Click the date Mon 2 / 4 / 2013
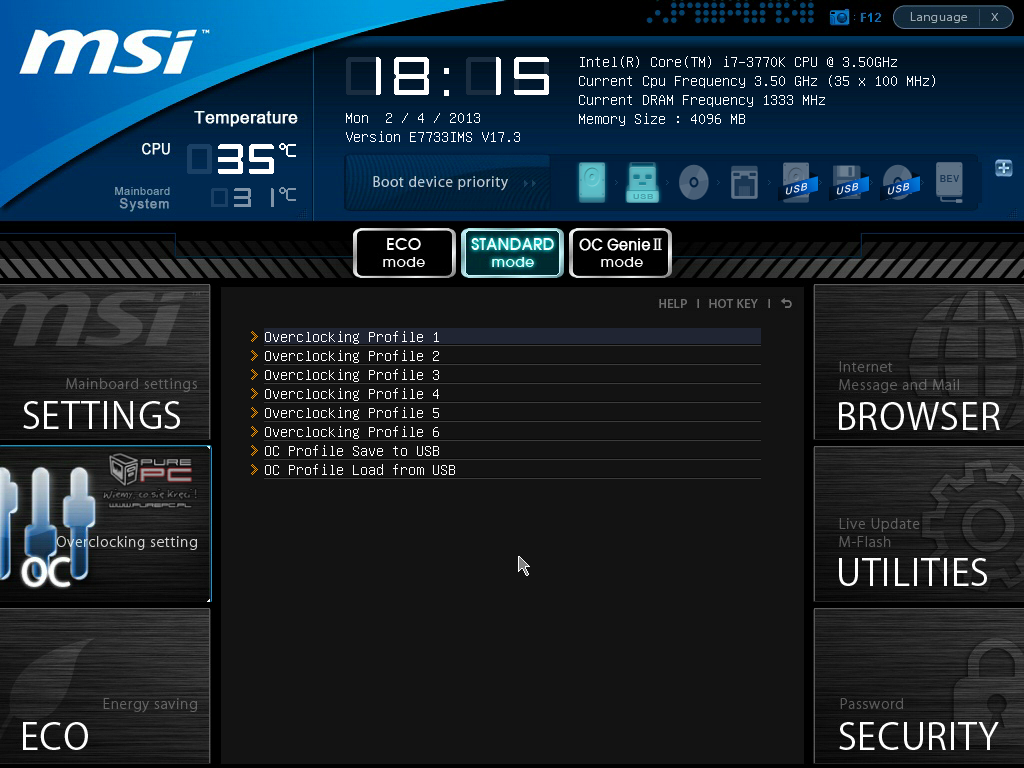 pyautogui.click(x=413, y=118)
